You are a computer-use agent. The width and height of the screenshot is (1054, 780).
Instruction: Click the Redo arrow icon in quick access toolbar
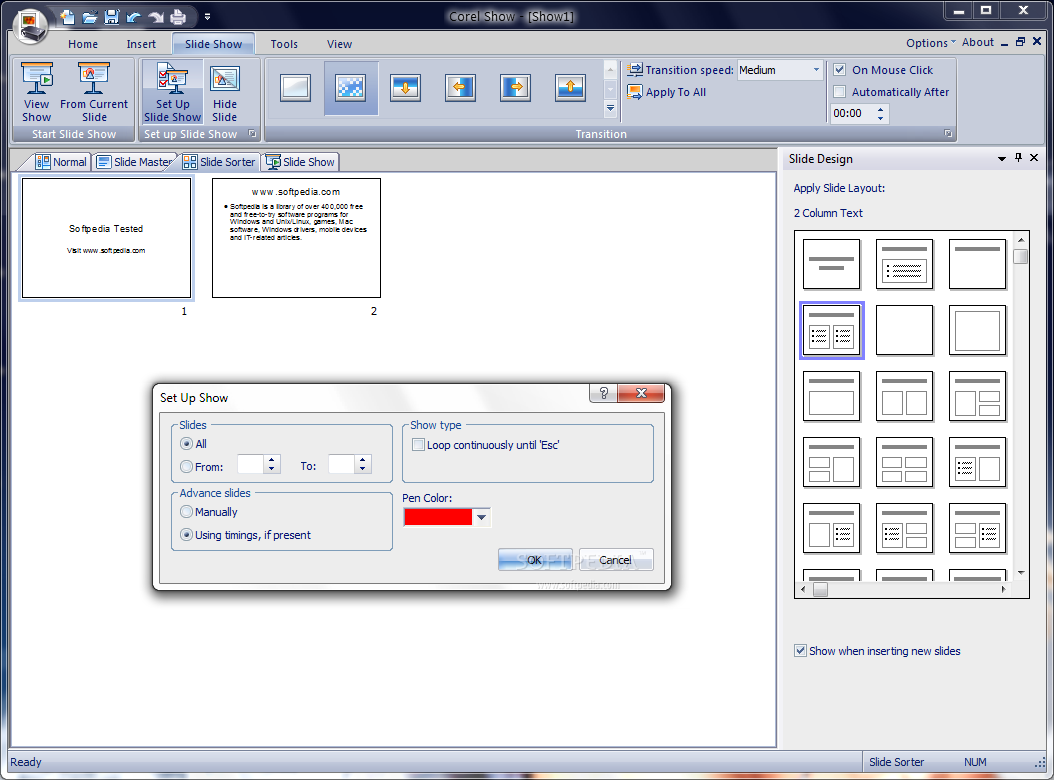[156, 17]
